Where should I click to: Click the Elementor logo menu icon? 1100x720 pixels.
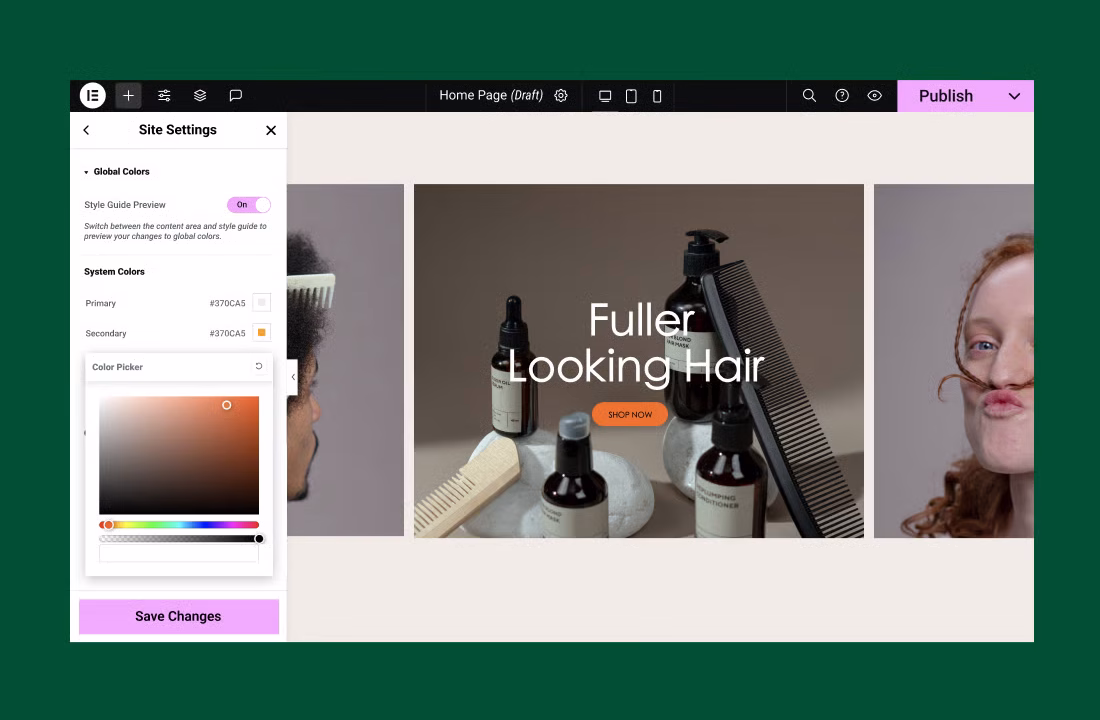coord(92,95)
